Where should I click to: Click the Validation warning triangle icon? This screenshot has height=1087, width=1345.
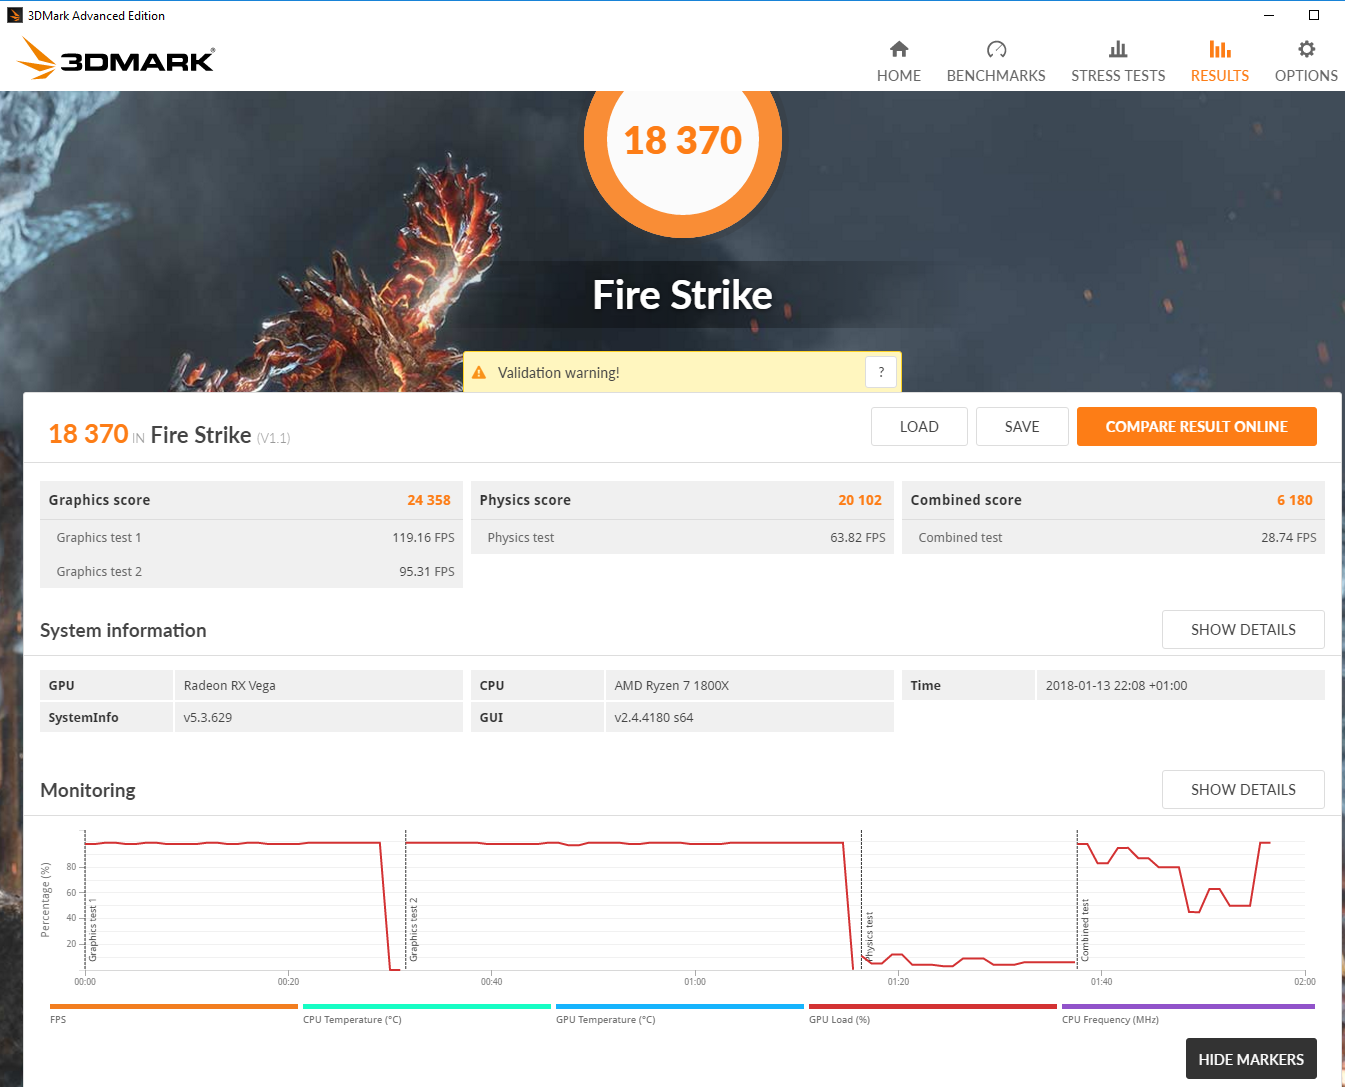click(x=479, y=372)
